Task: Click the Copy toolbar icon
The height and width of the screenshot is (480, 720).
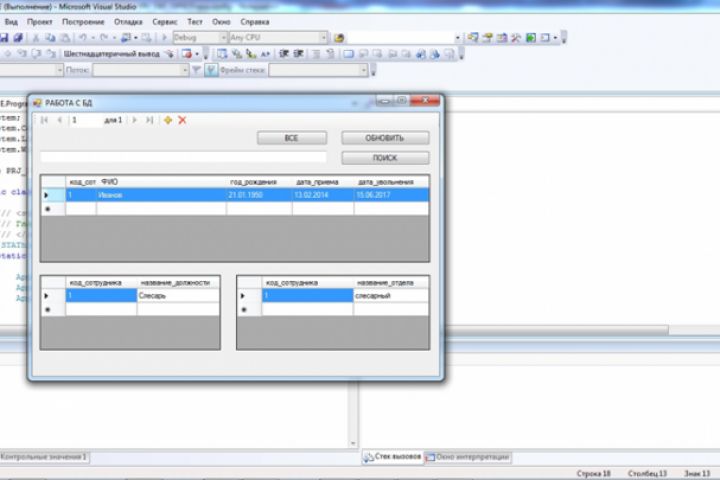Action: (50, 38)
